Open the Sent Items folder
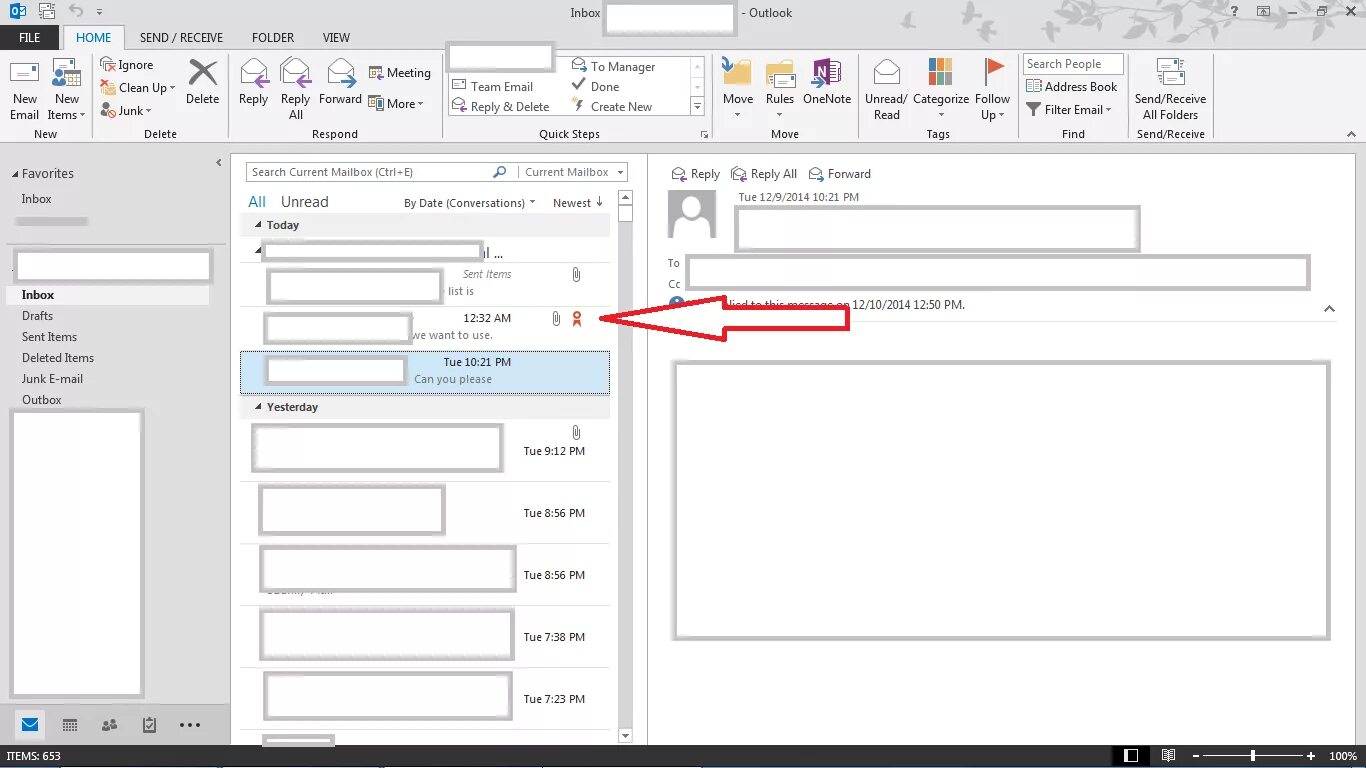Screen dimensions: 1366x768 click(x=49, y=337)
